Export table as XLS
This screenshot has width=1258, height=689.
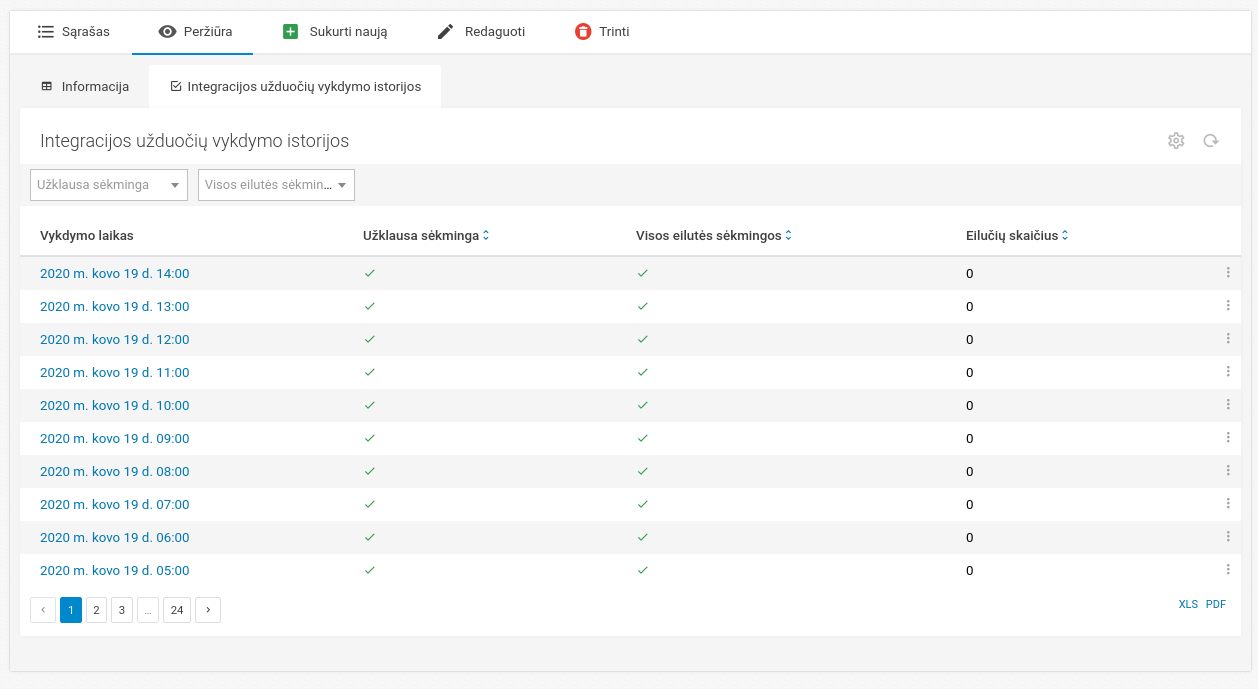pos(1188,605)
